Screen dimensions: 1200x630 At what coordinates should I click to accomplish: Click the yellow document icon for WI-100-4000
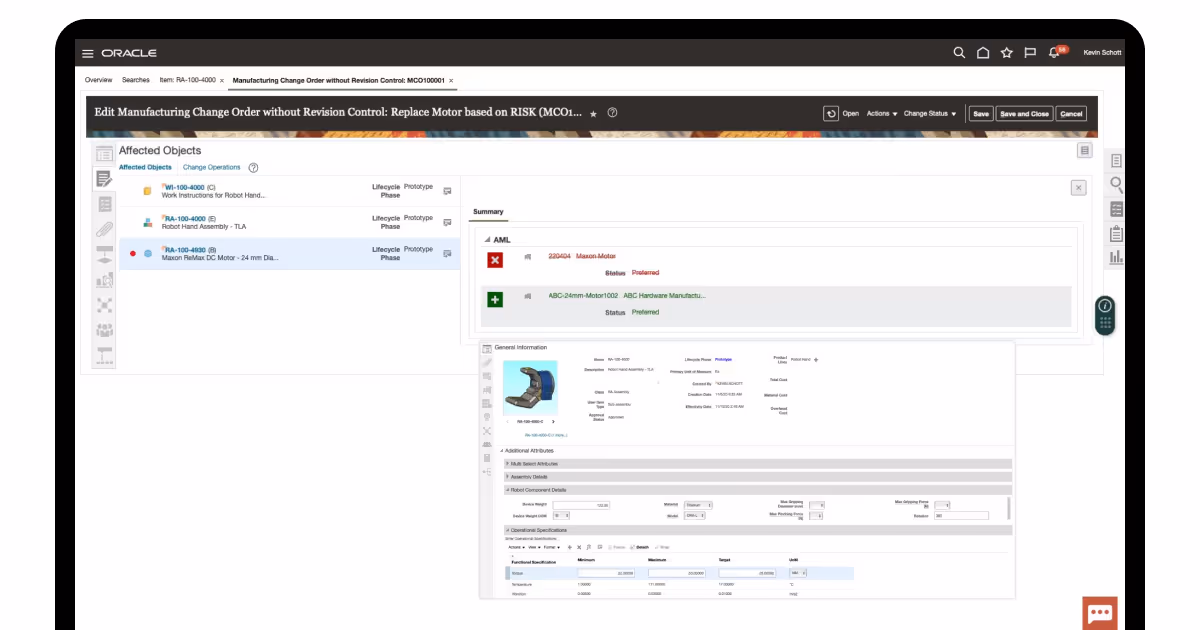(147, 191)
